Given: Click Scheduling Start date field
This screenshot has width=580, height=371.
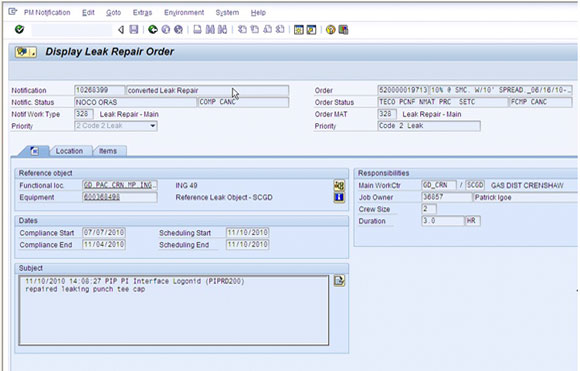Looking at the screenshot, I should [x=247, y=233].
